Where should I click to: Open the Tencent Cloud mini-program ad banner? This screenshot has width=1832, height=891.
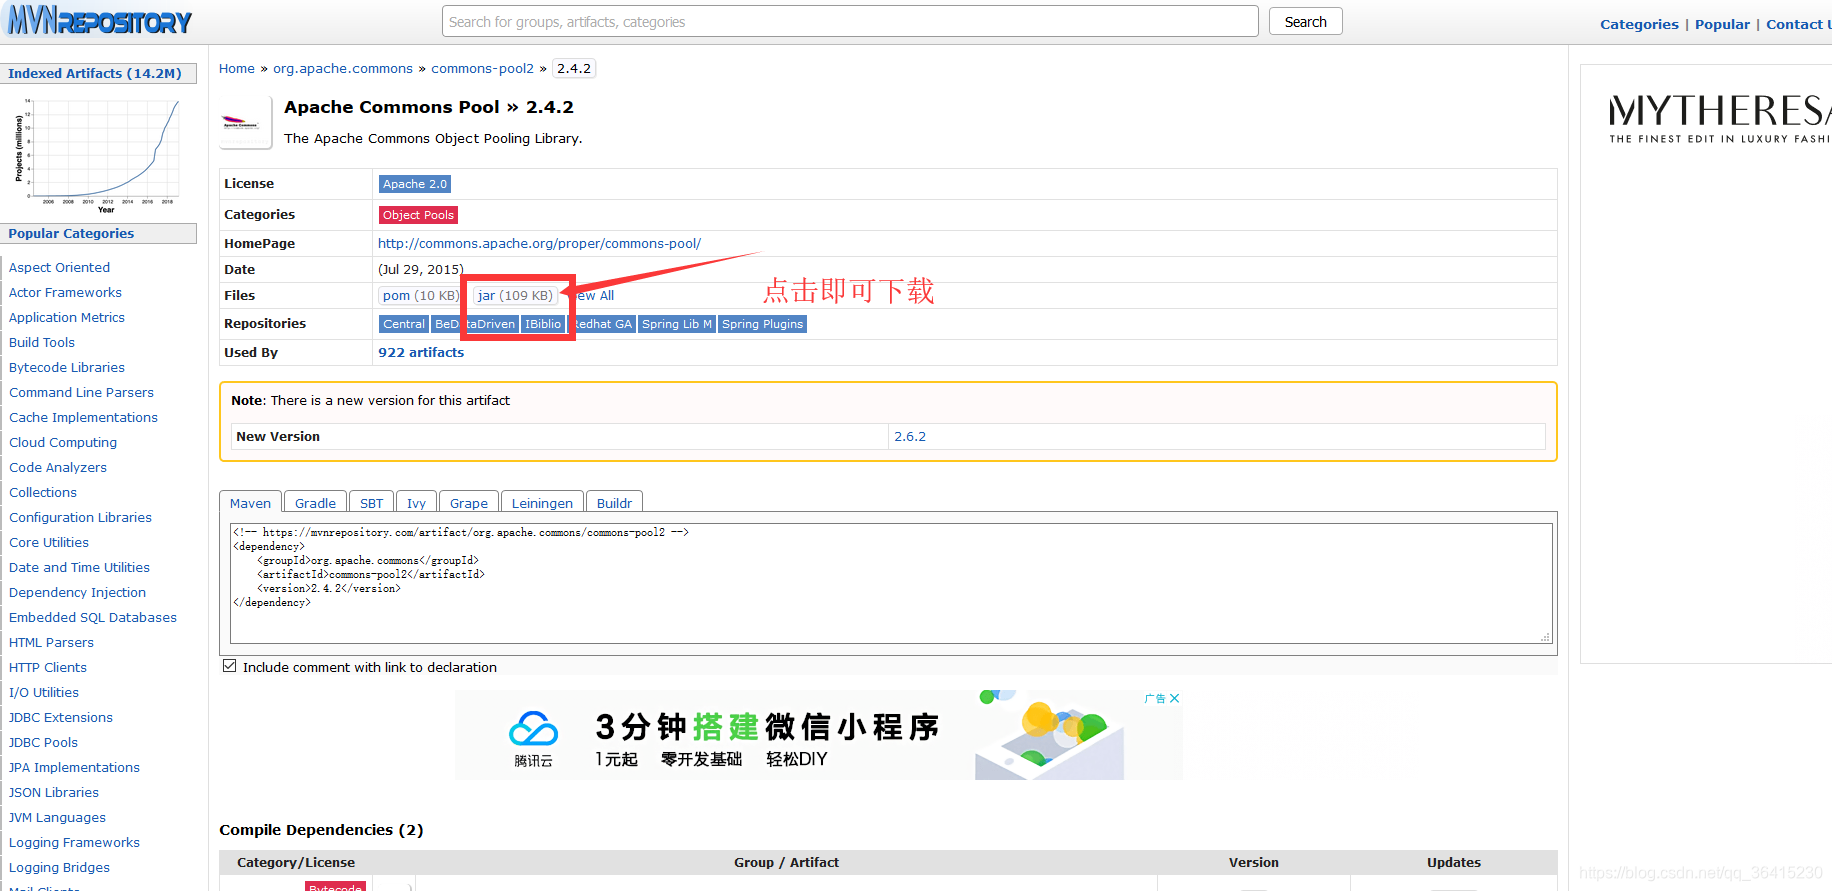[818, 735]
